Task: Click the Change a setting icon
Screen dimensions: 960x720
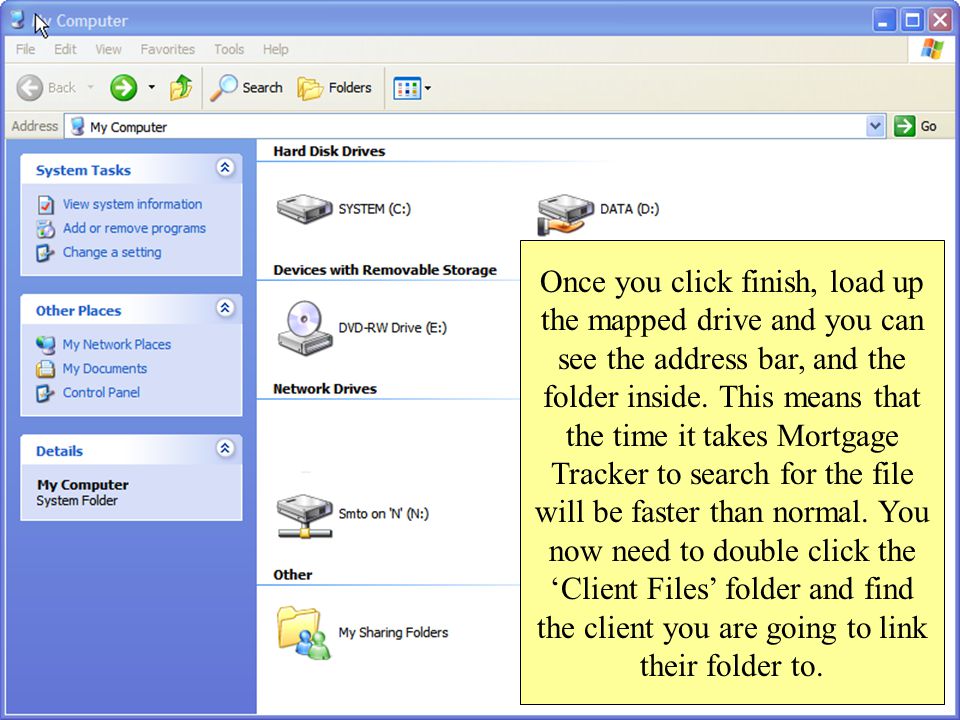Action: pyautogui.click(x=46, y=252)
